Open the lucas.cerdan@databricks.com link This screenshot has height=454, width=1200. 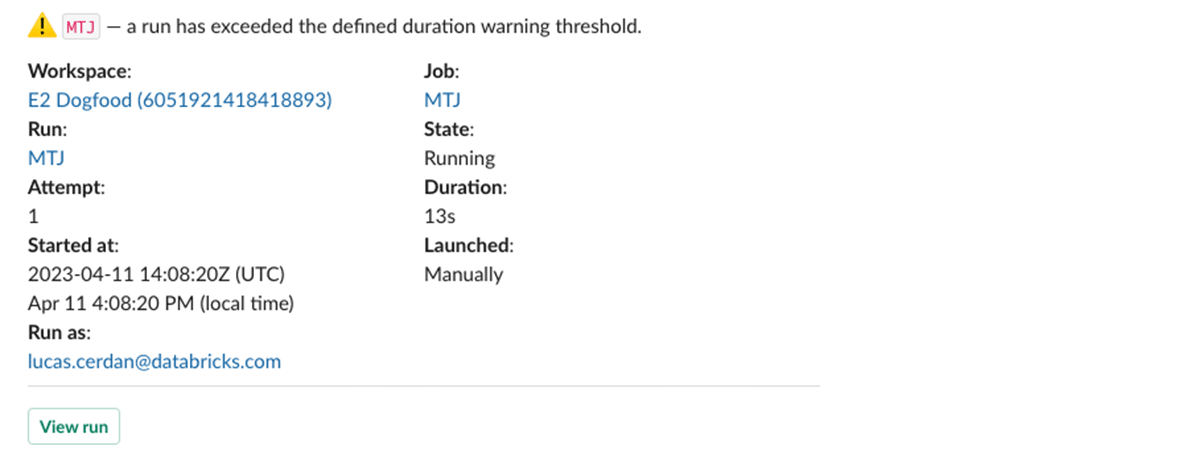pyautogui.click(x=154, y=361)
